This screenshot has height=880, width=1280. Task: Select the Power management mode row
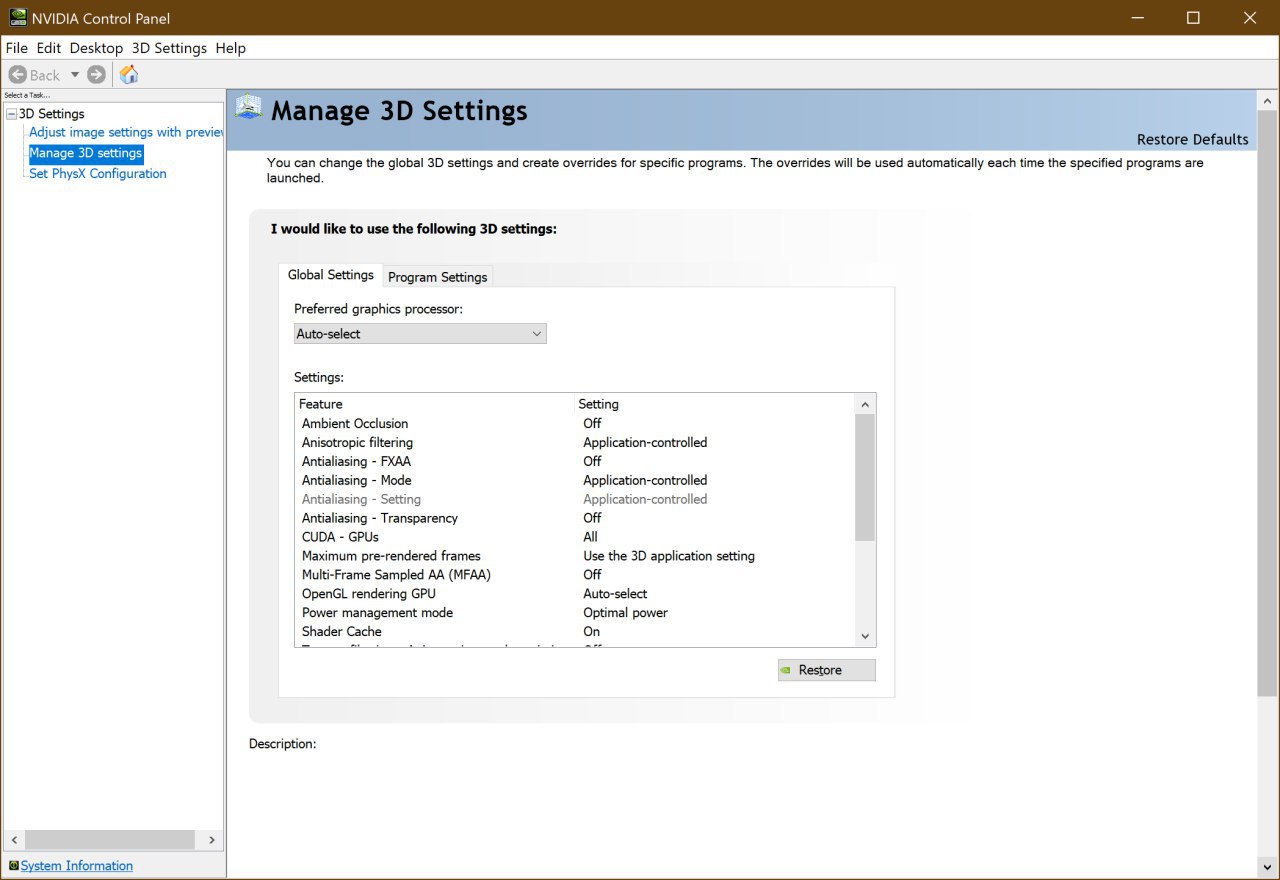377,613
